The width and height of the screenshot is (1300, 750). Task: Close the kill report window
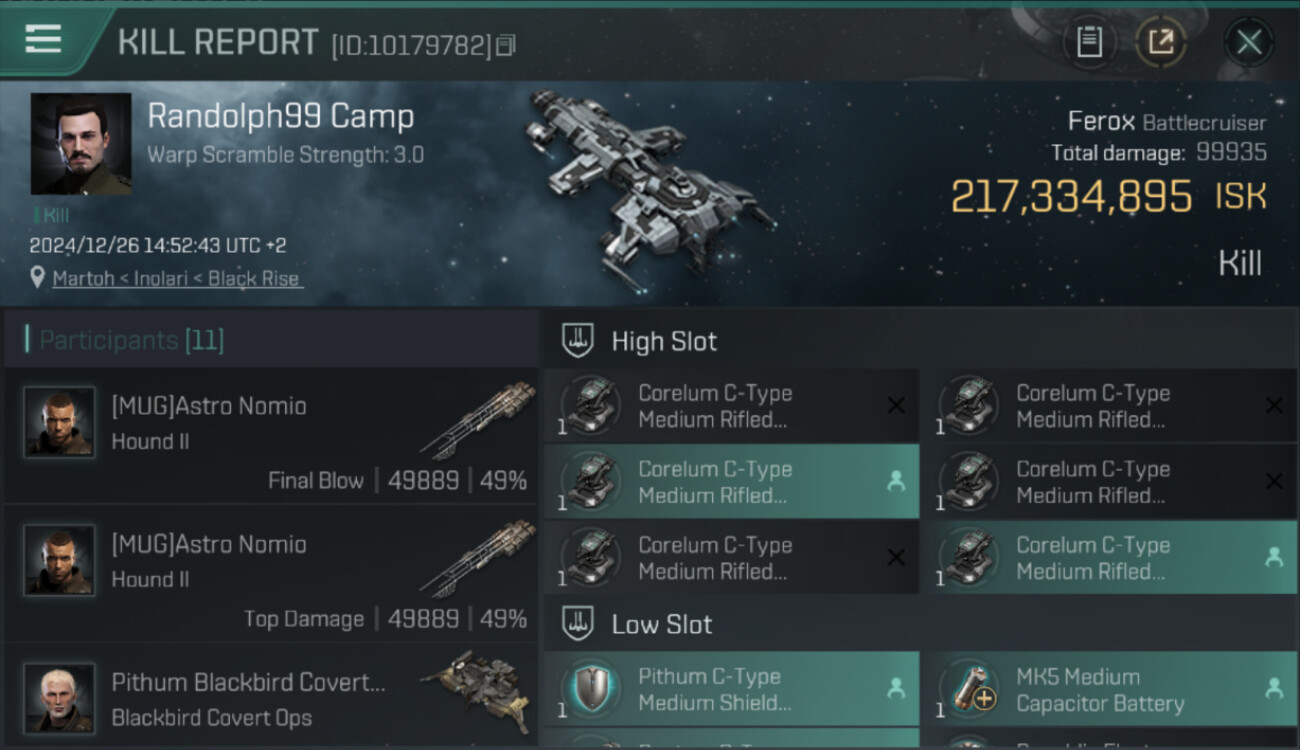(1248, 42)
